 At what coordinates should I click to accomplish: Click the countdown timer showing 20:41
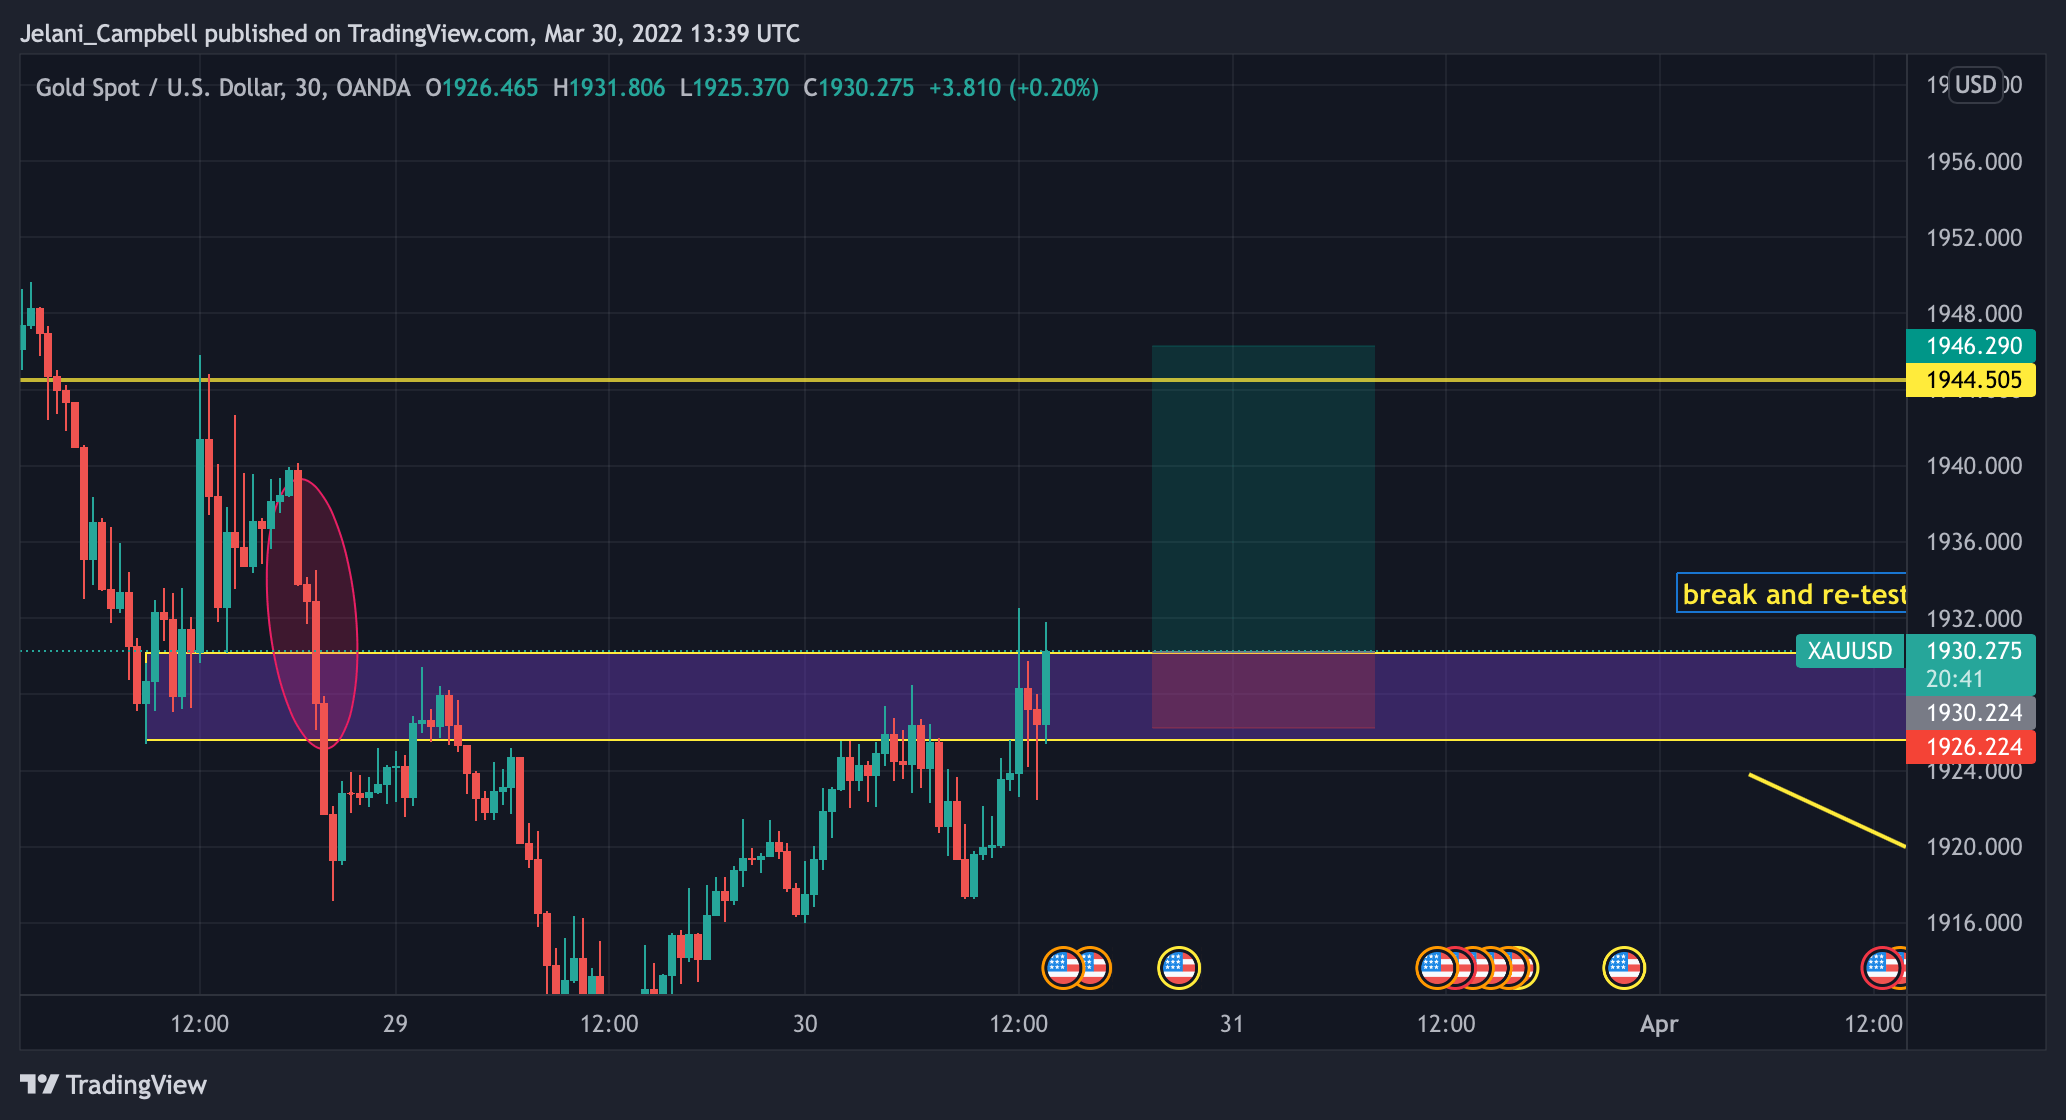(x=1953, y=678)
